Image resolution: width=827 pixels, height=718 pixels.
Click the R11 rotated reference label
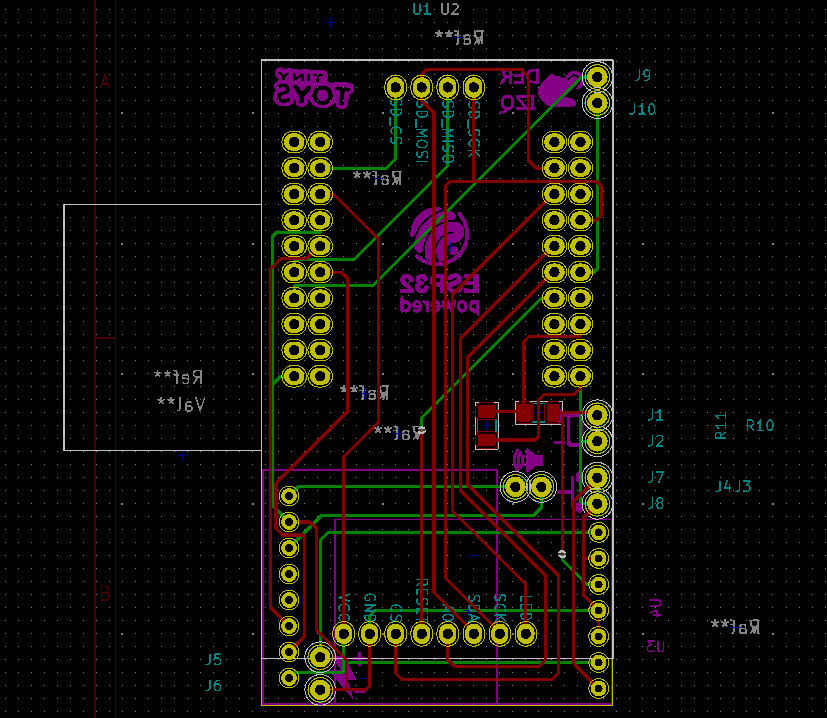tap(720, 426)
